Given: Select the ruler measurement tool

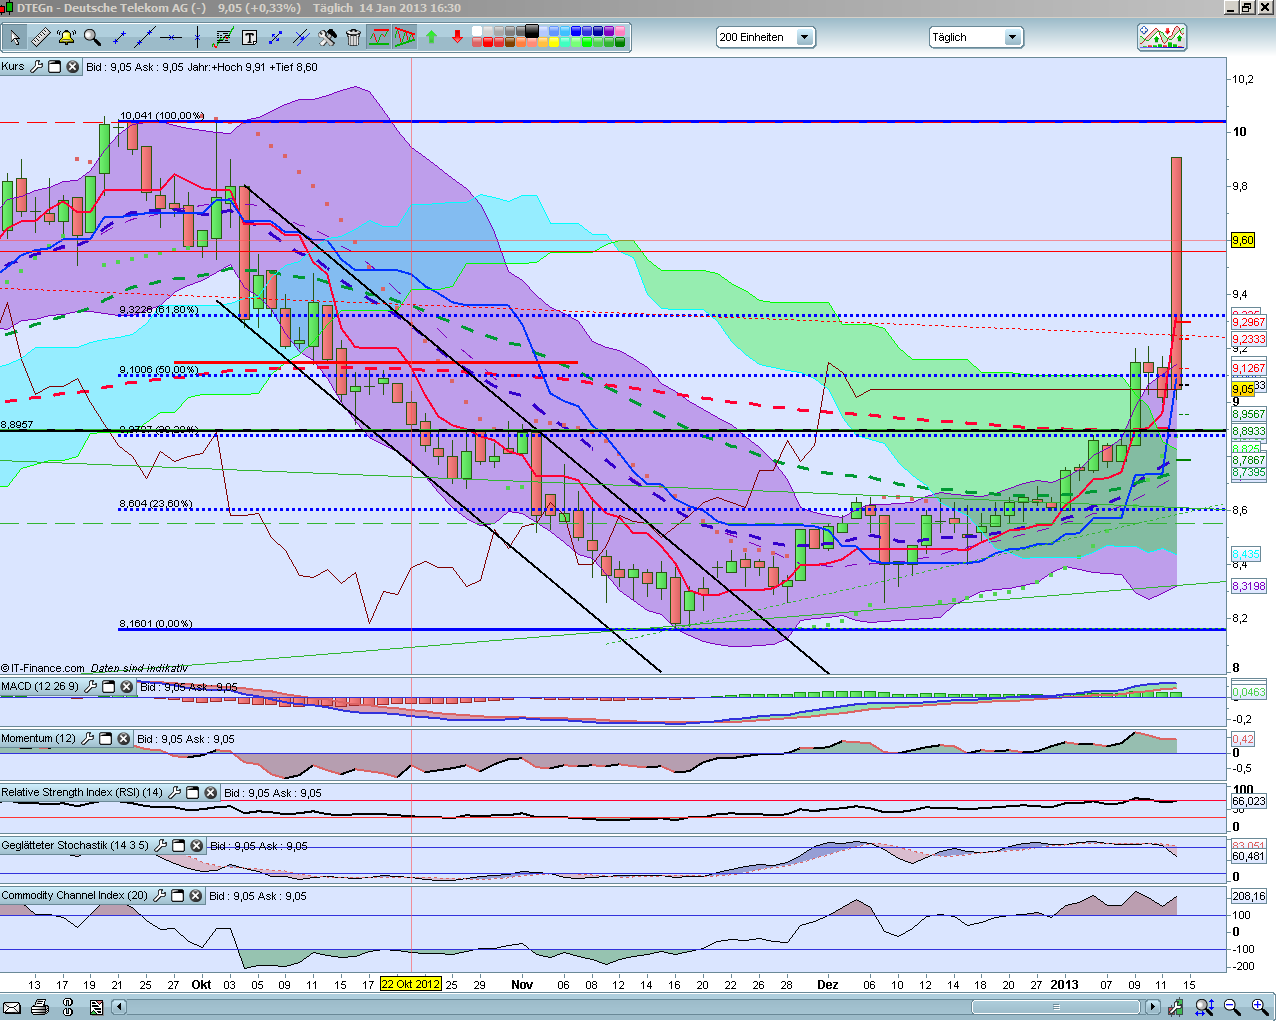Looking at the screenshot, I should point(40,38).
